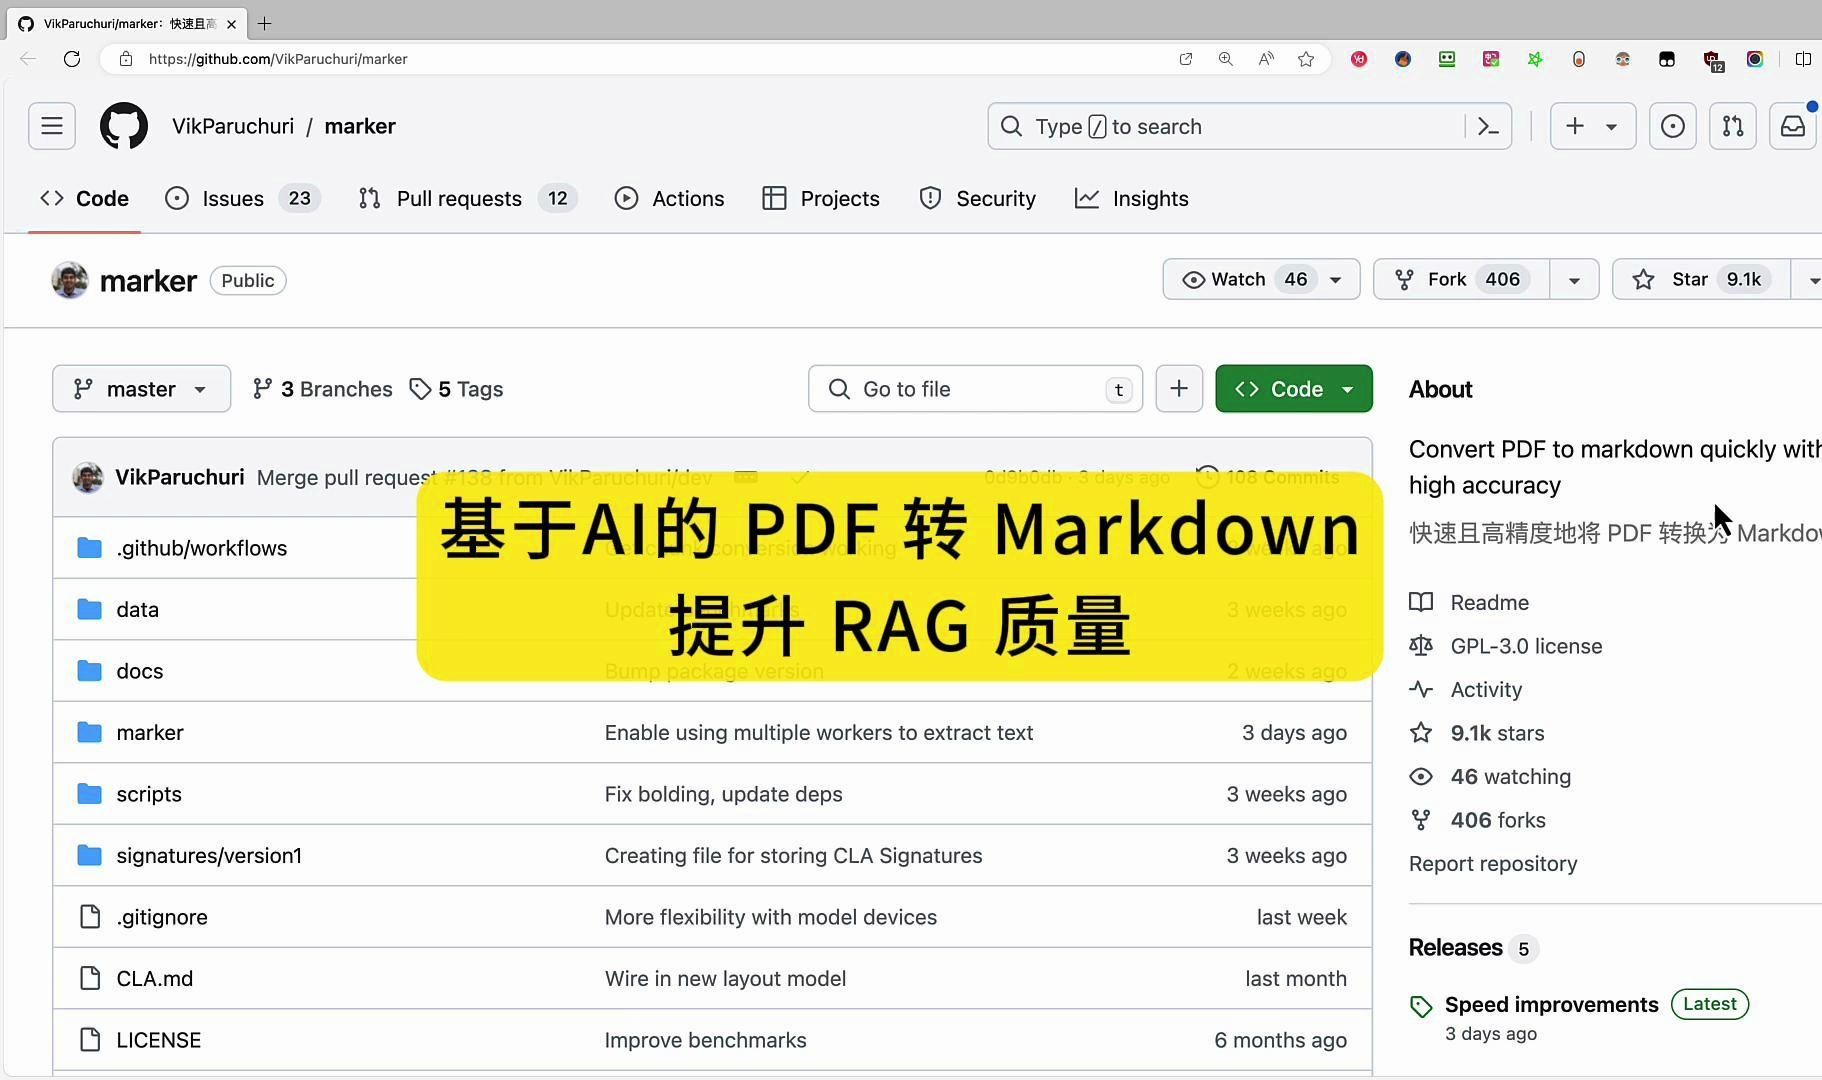Image resolution: width=1822 pixels, height=1080 pixels.
Task: Expand the master branch dropdown
Action: [x=141, y=388]
